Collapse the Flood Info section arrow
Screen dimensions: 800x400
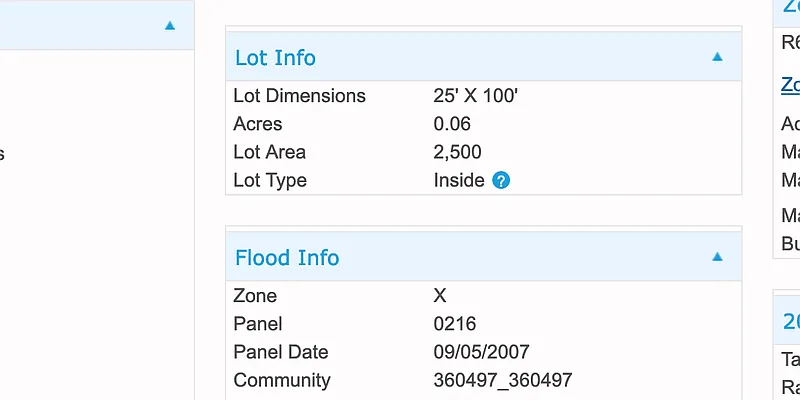(x=717, y=257)
